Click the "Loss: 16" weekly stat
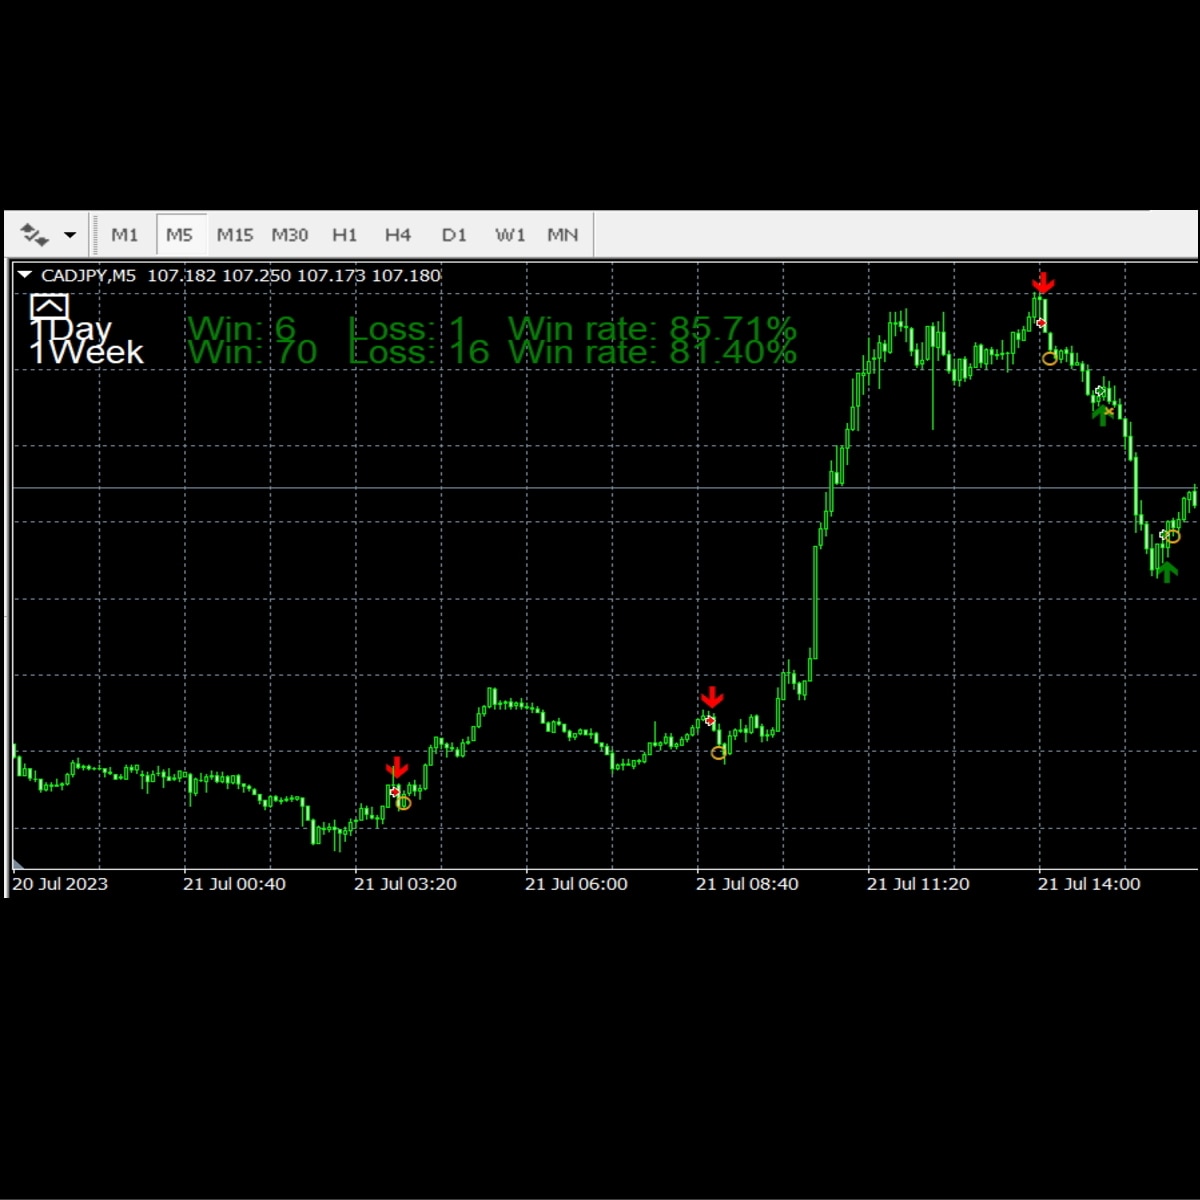Viewport: 1200px width, 1200px height. pyautogui.click(x=419, y=352)
